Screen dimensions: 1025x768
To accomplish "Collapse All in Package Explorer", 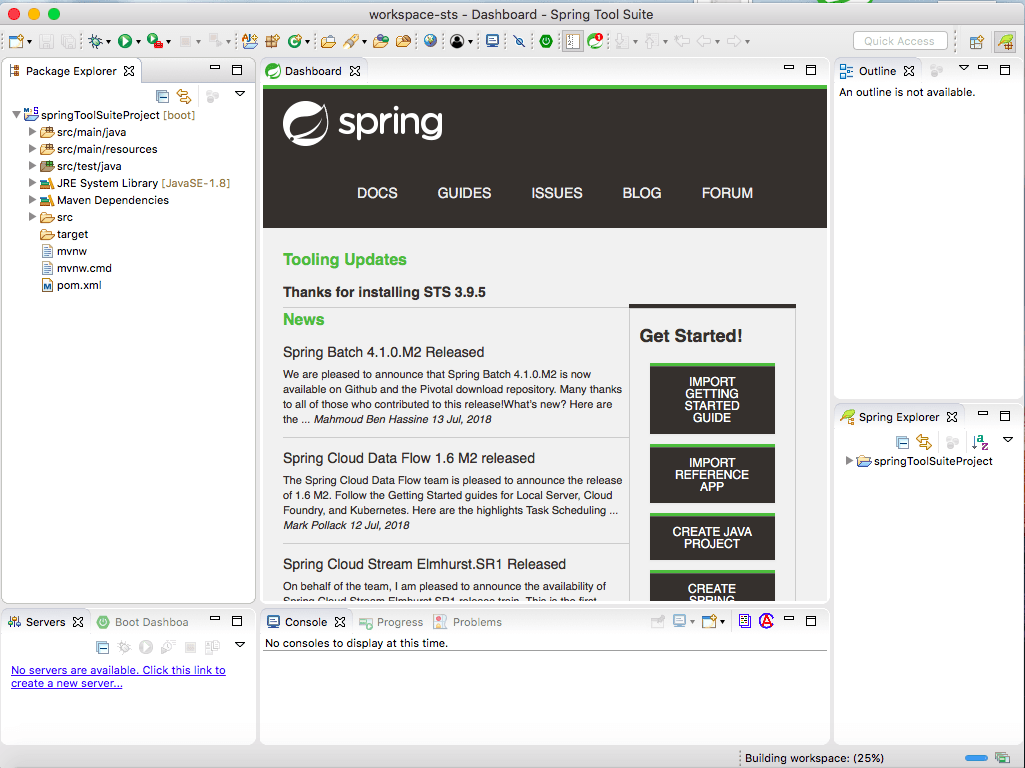I will point(163,97).
